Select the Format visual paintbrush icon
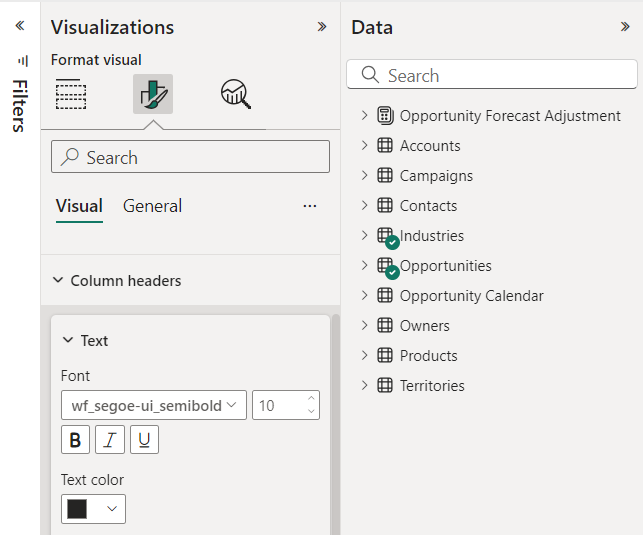 (x=153, y=94)
